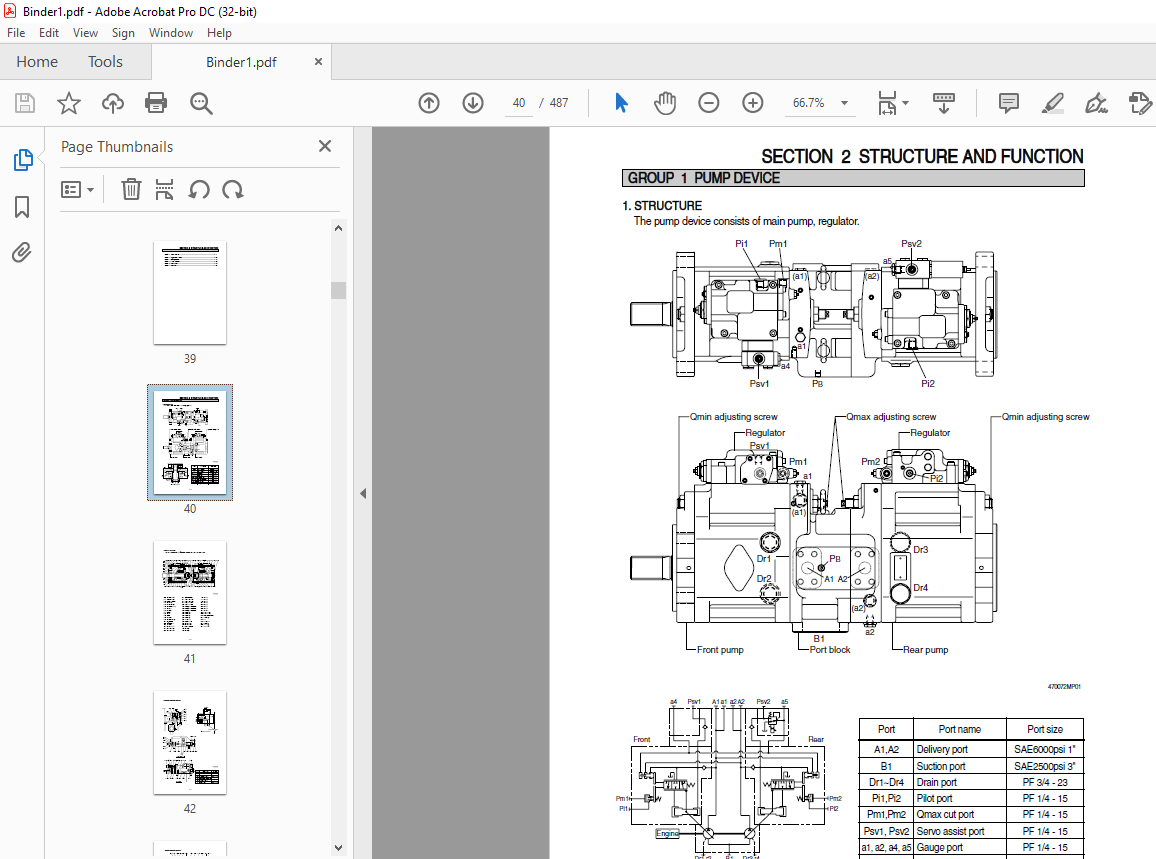The image size is (1156, 859).
Task: Go to previous page arrow
Action: click(429, 103)
